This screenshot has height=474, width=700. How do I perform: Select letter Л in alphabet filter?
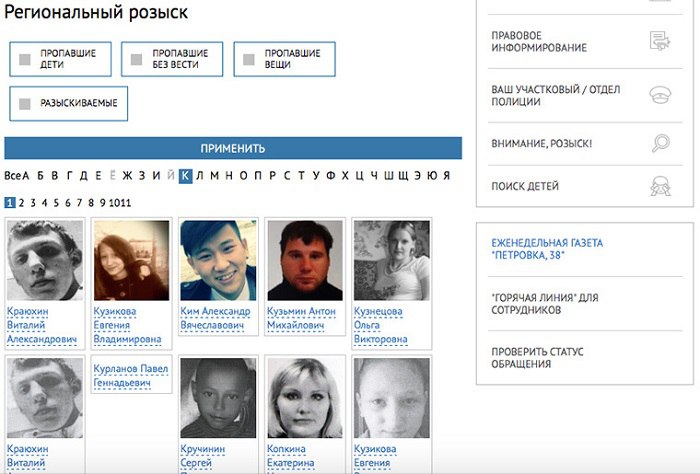(x=200, y=176)
